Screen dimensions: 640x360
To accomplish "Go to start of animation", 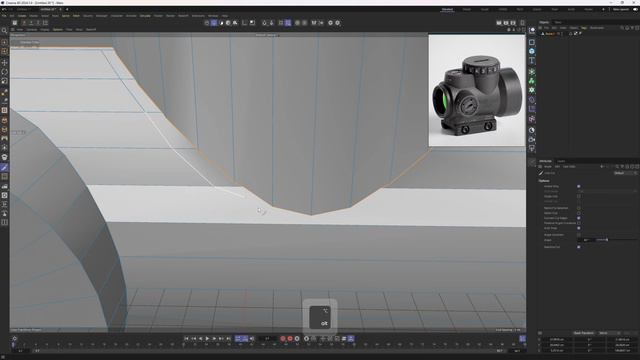I will [x=186, y=338].
